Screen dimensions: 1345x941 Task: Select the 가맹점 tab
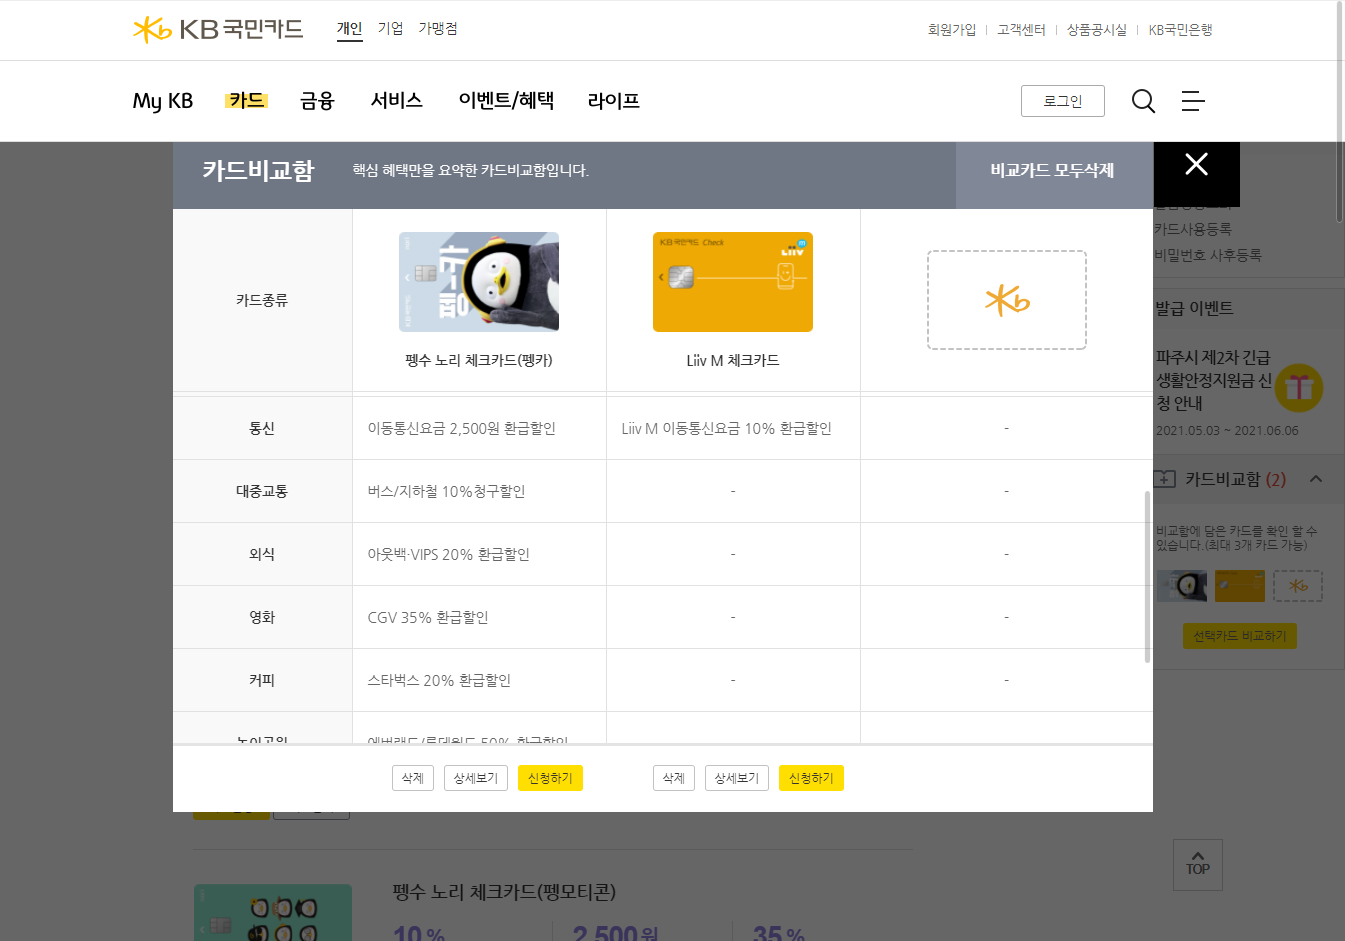click(x=437, y=29)
